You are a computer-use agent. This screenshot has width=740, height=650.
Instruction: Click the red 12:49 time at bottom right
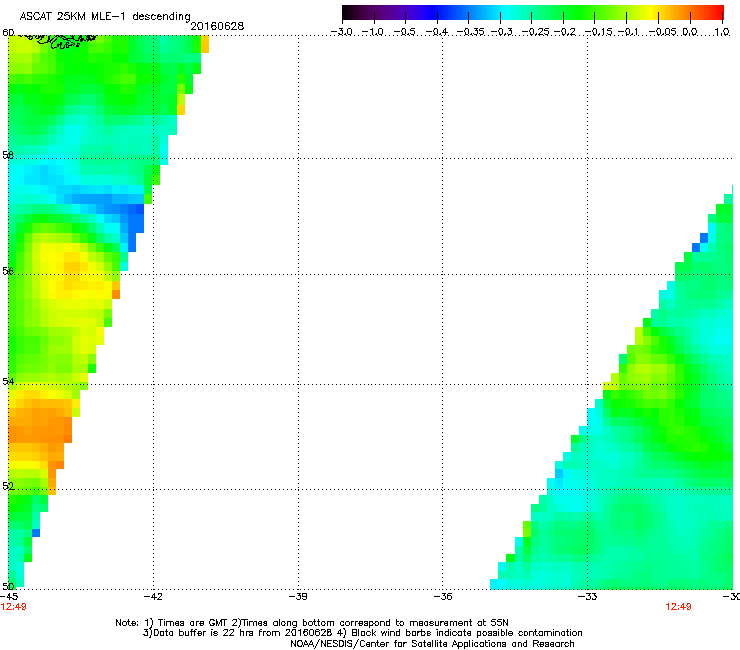tap(678, 607)
